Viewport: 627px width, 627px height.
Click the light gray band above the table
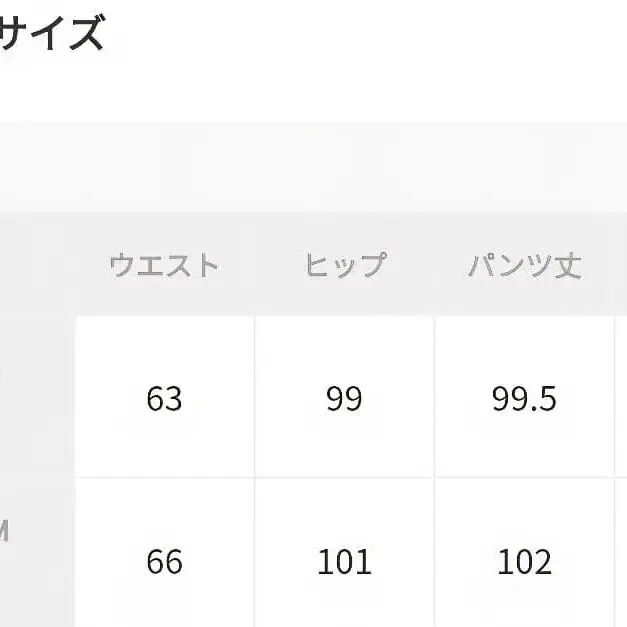coord(313,167)
